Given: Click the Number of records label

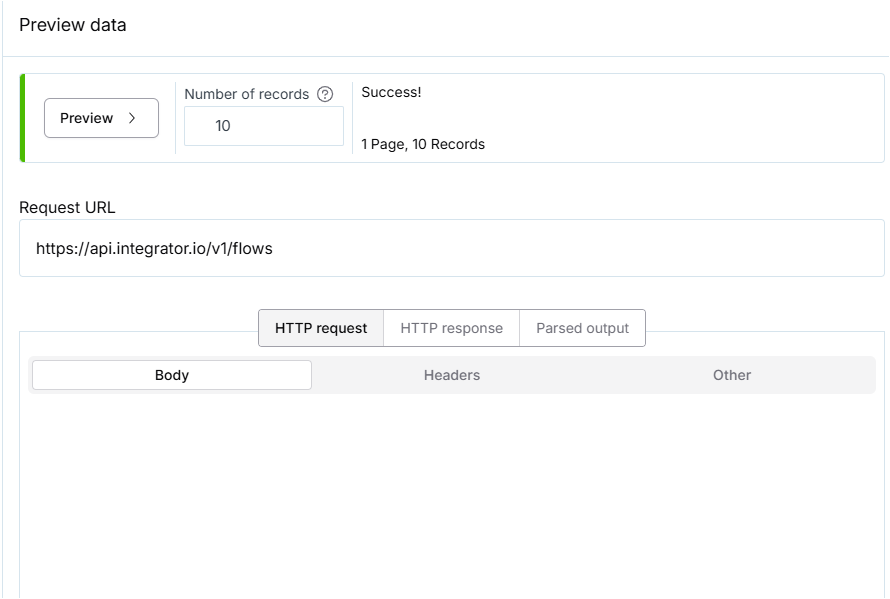Looking at the screenshot, I should (x=247, y=94).
